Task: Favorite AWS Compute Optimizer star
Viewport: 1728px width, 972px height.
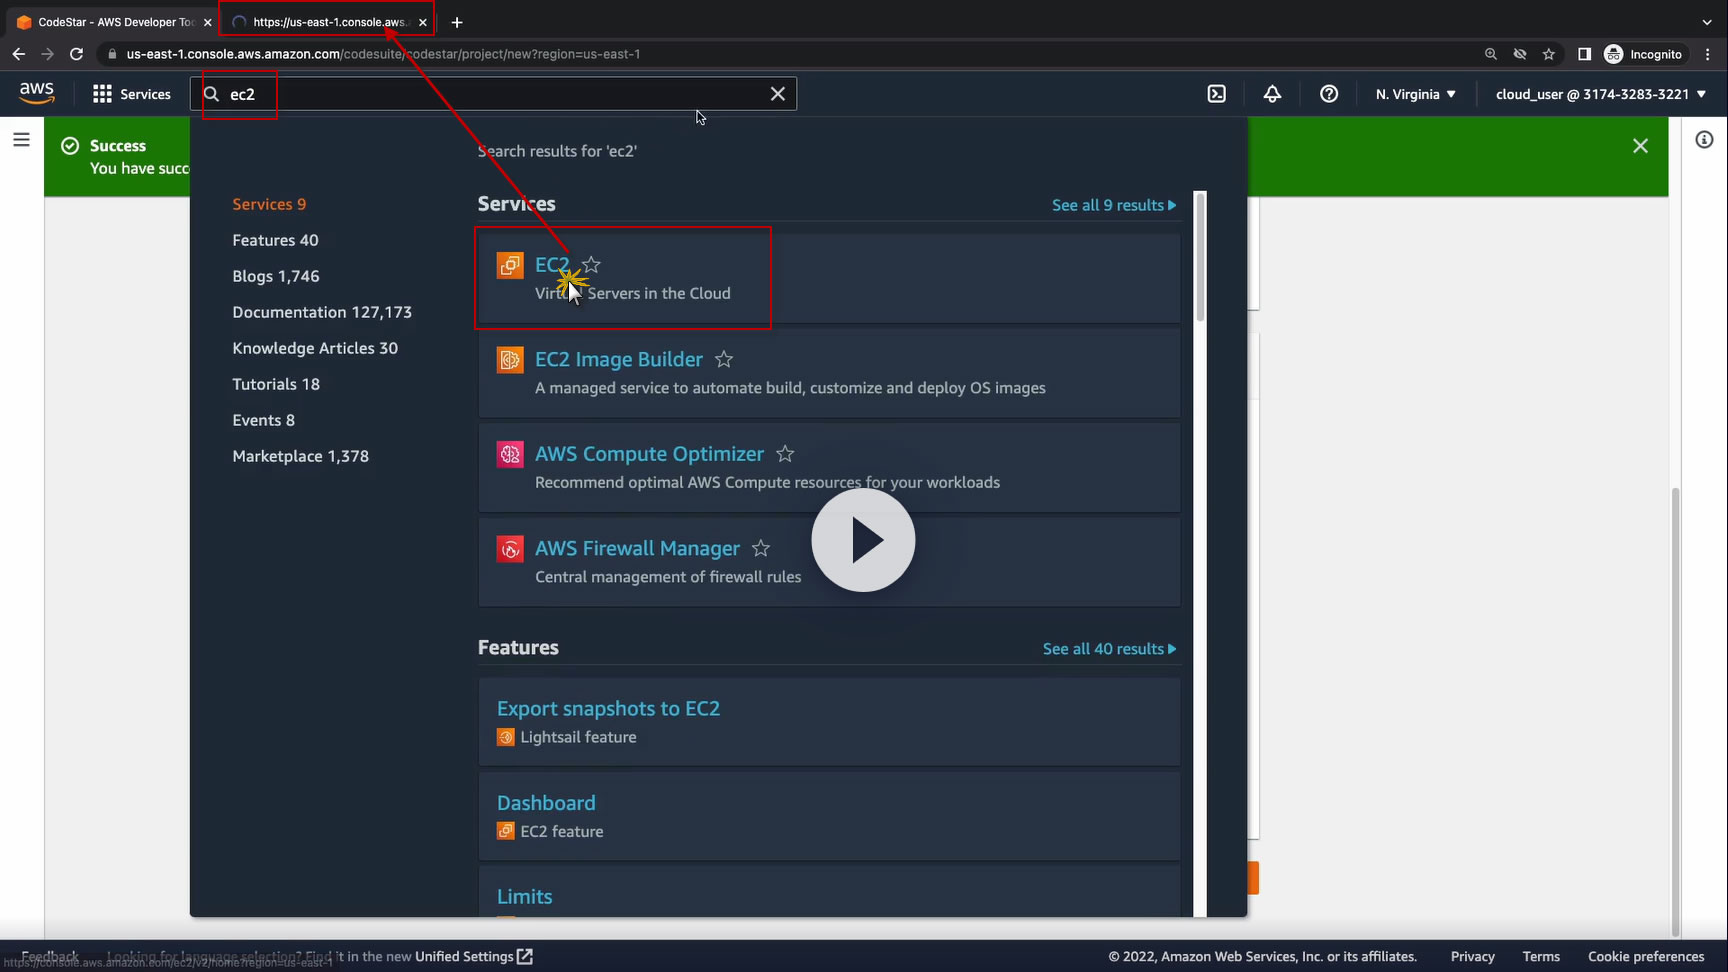Action: (x=785, y=454)
